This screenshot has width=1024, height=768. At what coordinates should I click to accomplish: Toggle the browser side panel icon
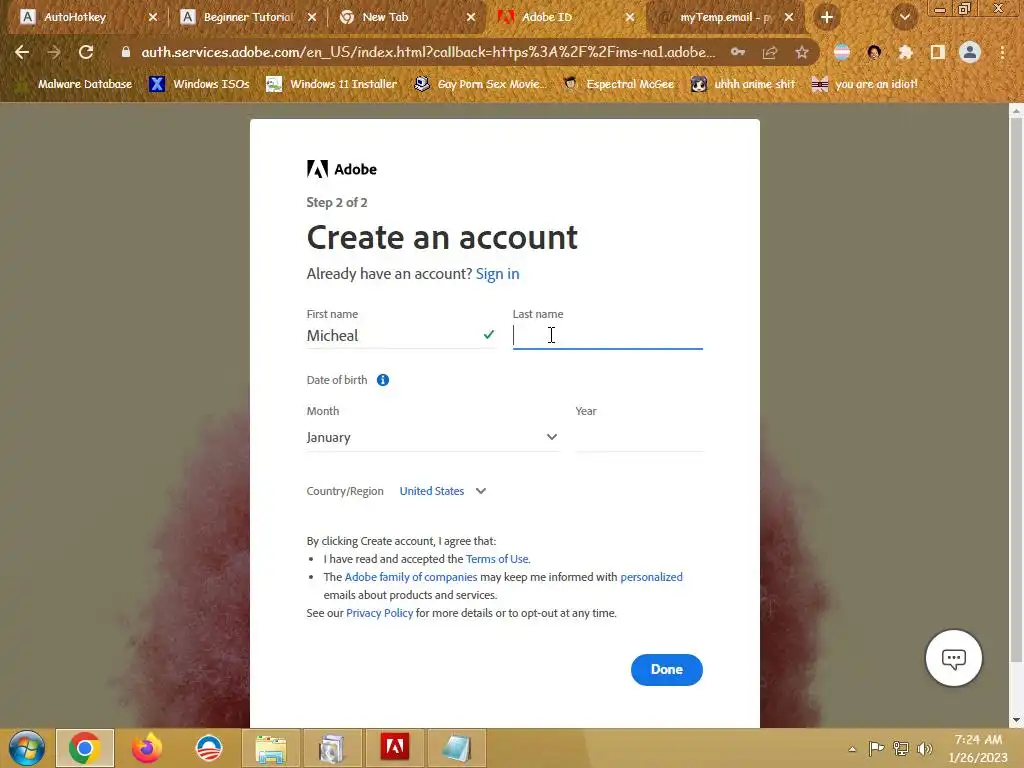pos(938,52)
